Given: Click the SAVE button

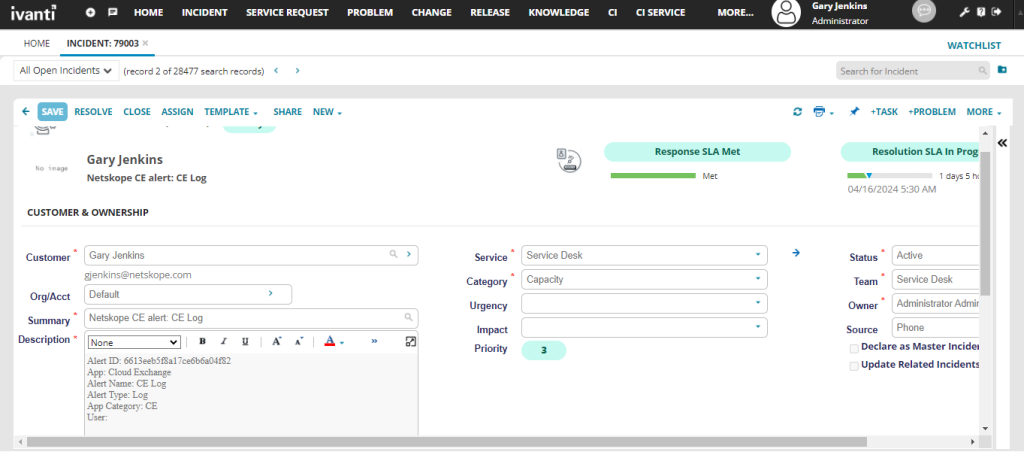Looking at the screenshot, I should coord(52,112).
